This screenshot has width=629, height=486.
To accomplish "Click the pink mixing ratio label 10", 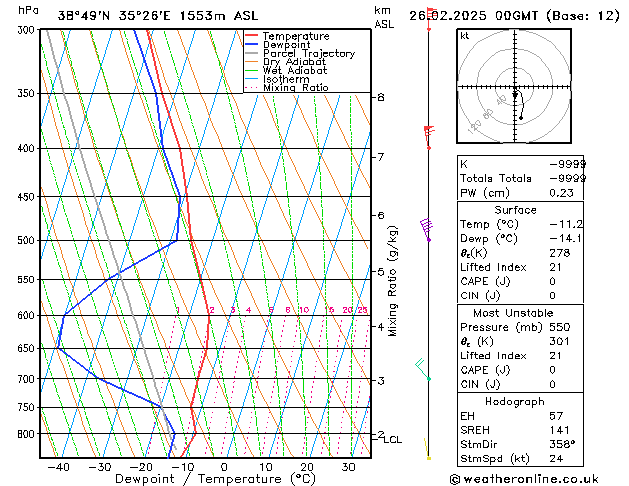I will coord(304,310).
